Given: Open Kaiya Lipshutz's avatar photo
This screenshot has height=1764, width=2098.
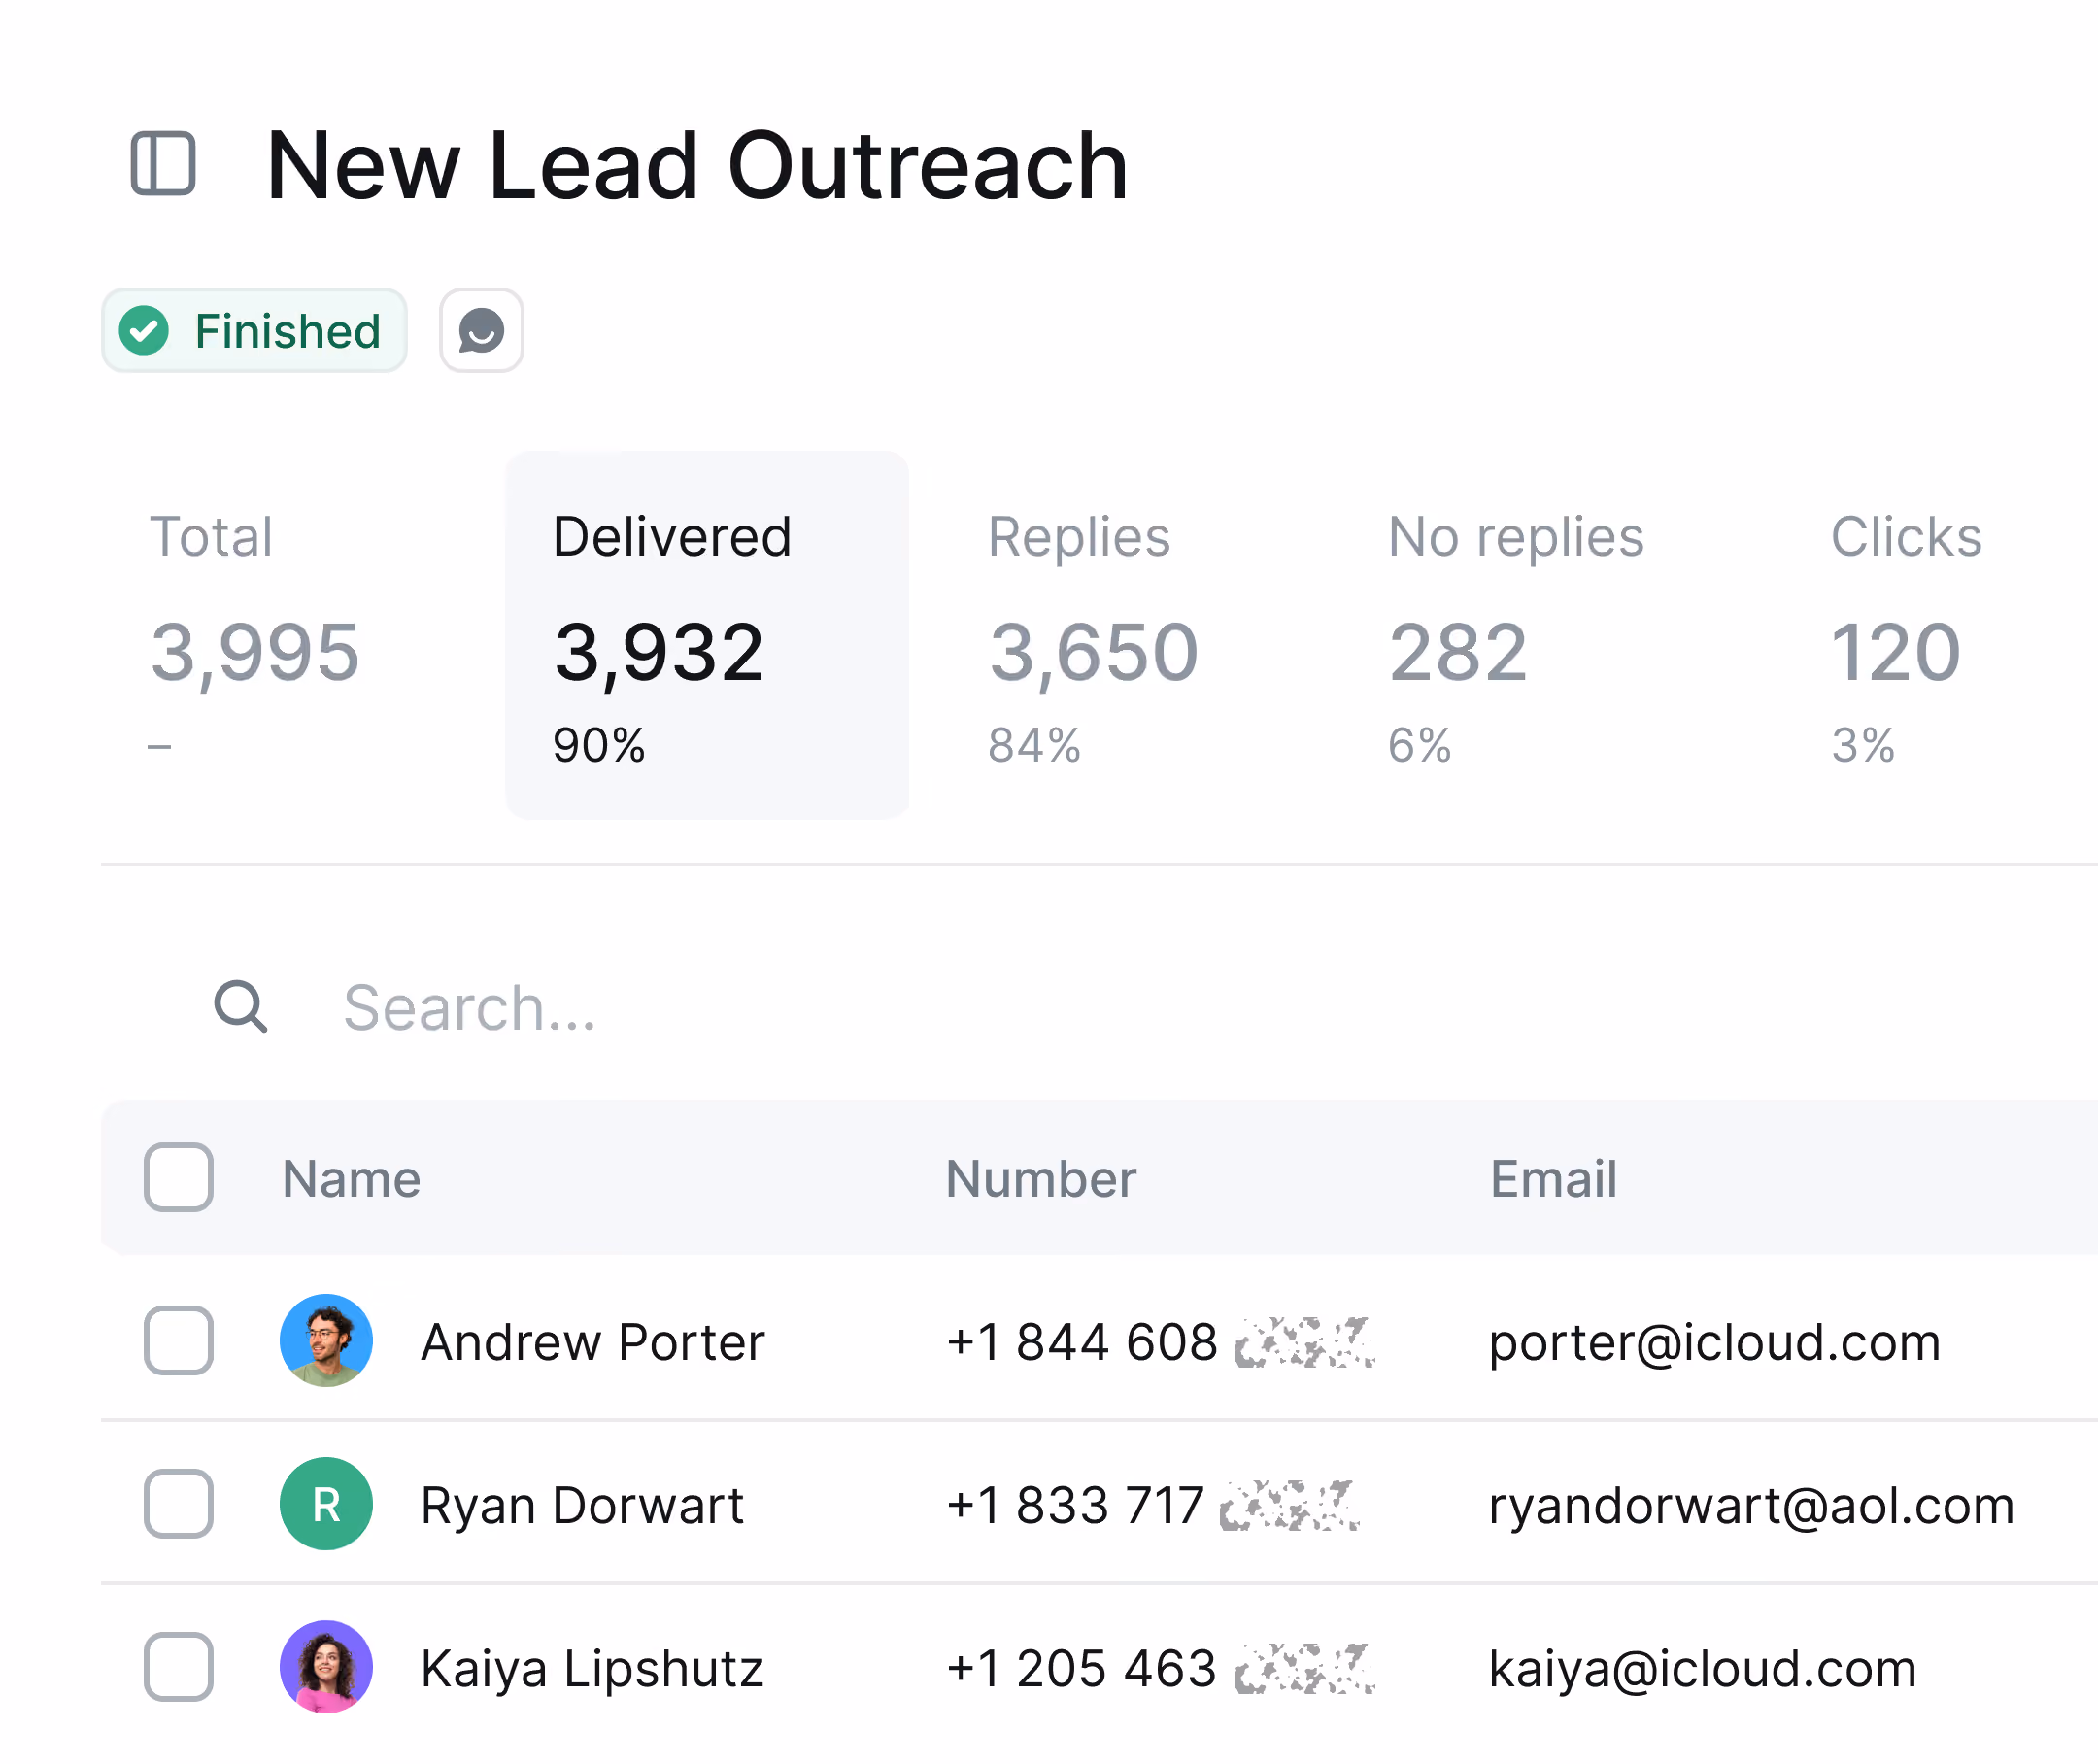Looking at the screenshot, I should (x=326, y=1667).
